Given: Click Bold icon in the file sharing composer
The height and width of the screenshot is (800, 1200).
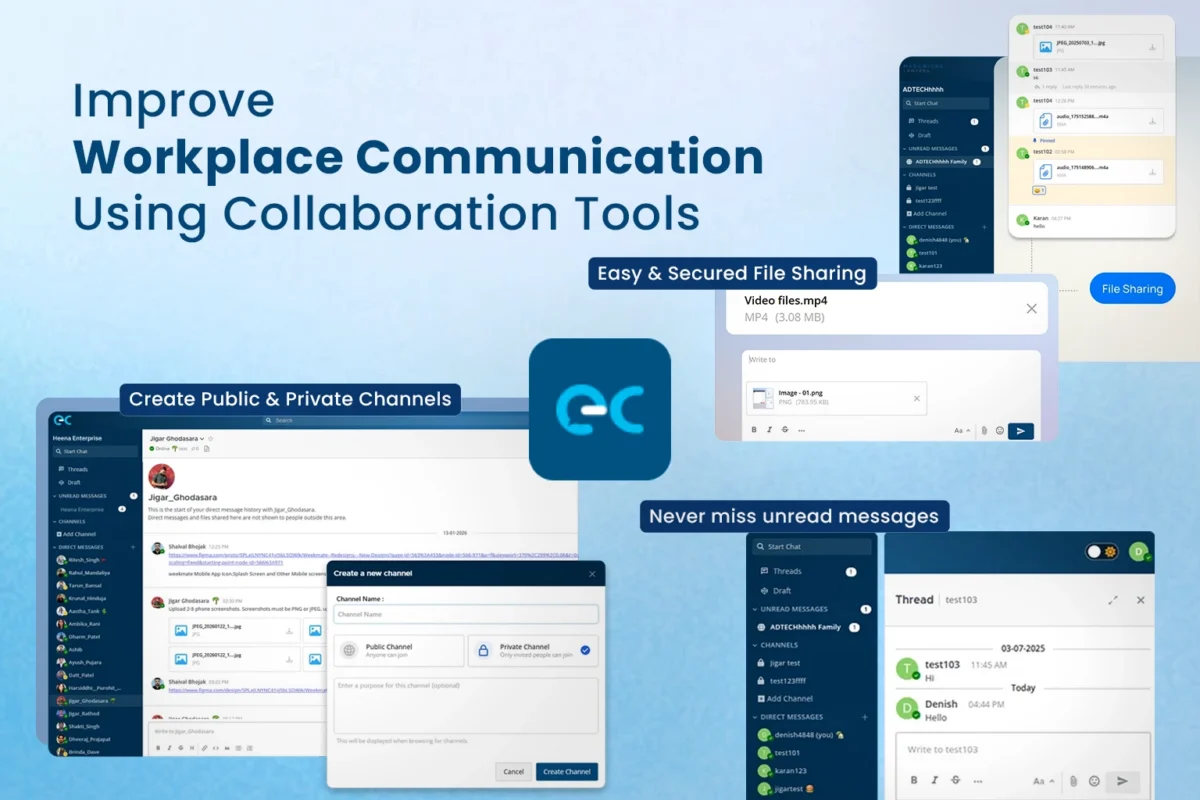Looking at the screenshot, I should 755,430.
